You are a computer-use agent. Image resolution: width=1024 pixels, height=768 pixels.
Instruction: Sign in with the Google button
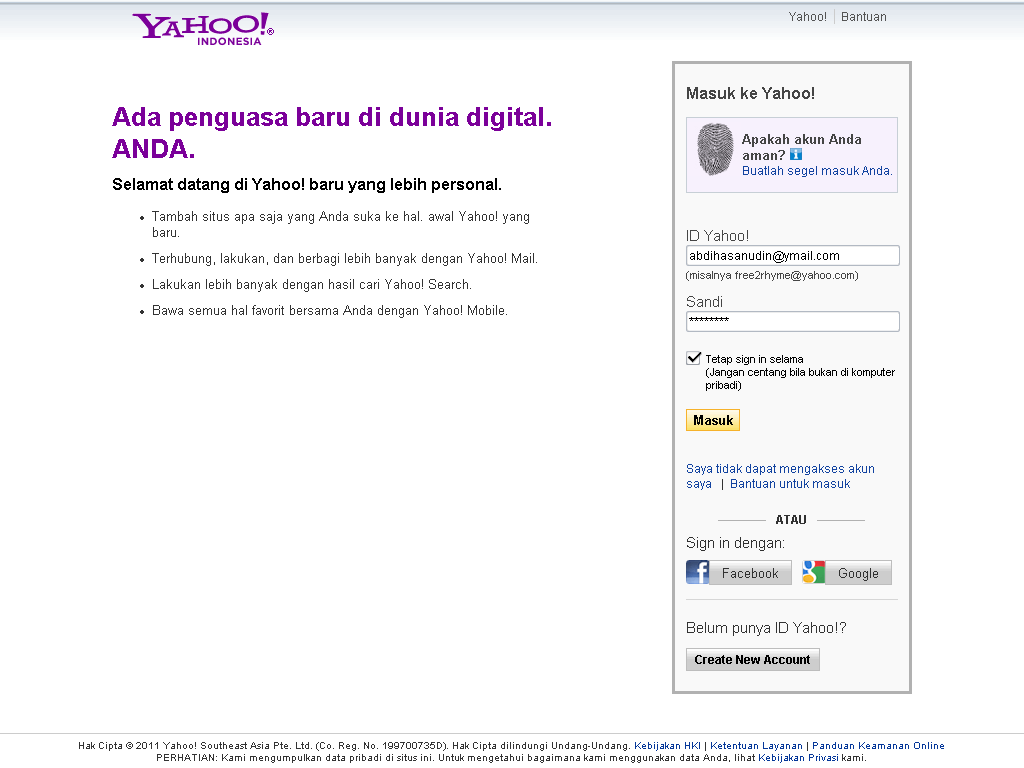tap(846, 573)
